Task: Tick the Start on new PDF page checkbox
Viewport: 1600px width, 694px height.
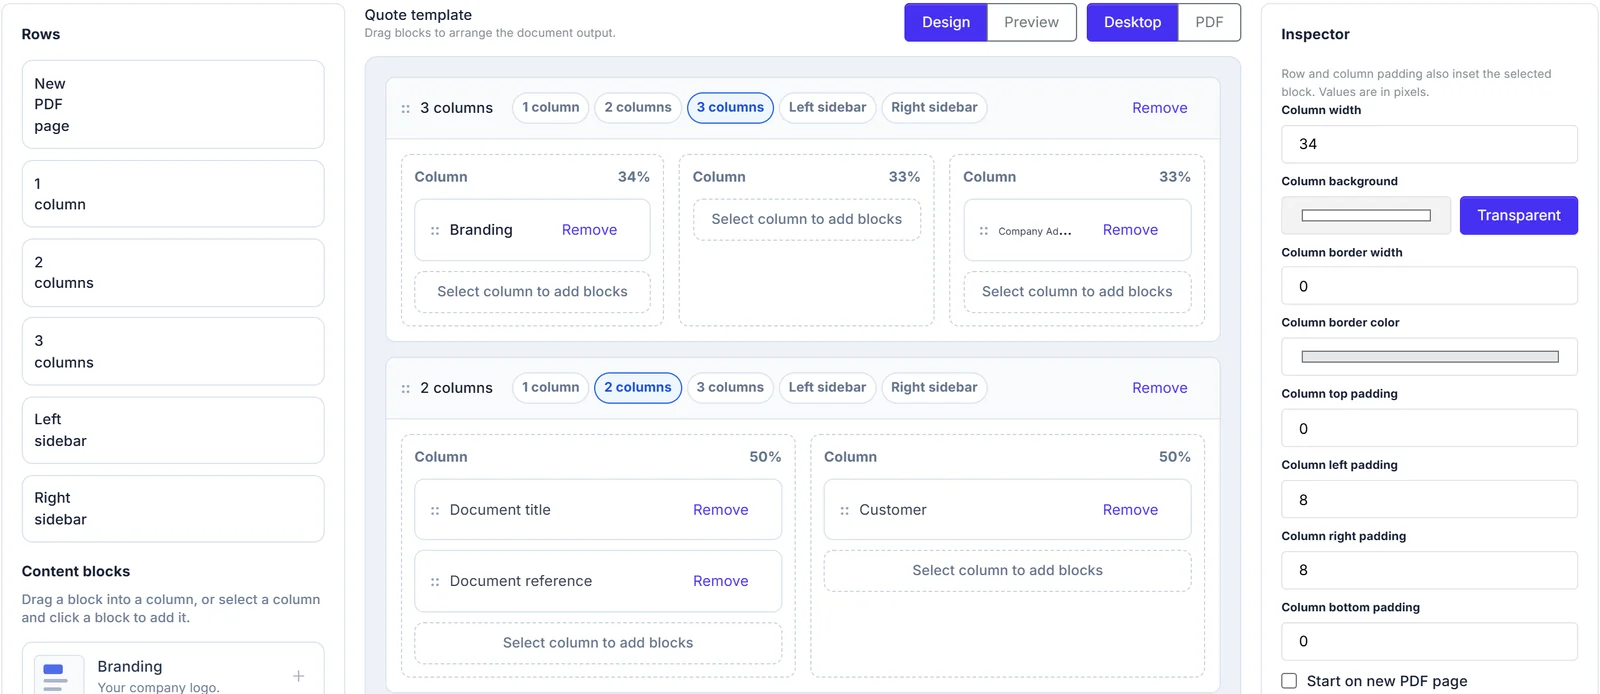Action: 1289,681
